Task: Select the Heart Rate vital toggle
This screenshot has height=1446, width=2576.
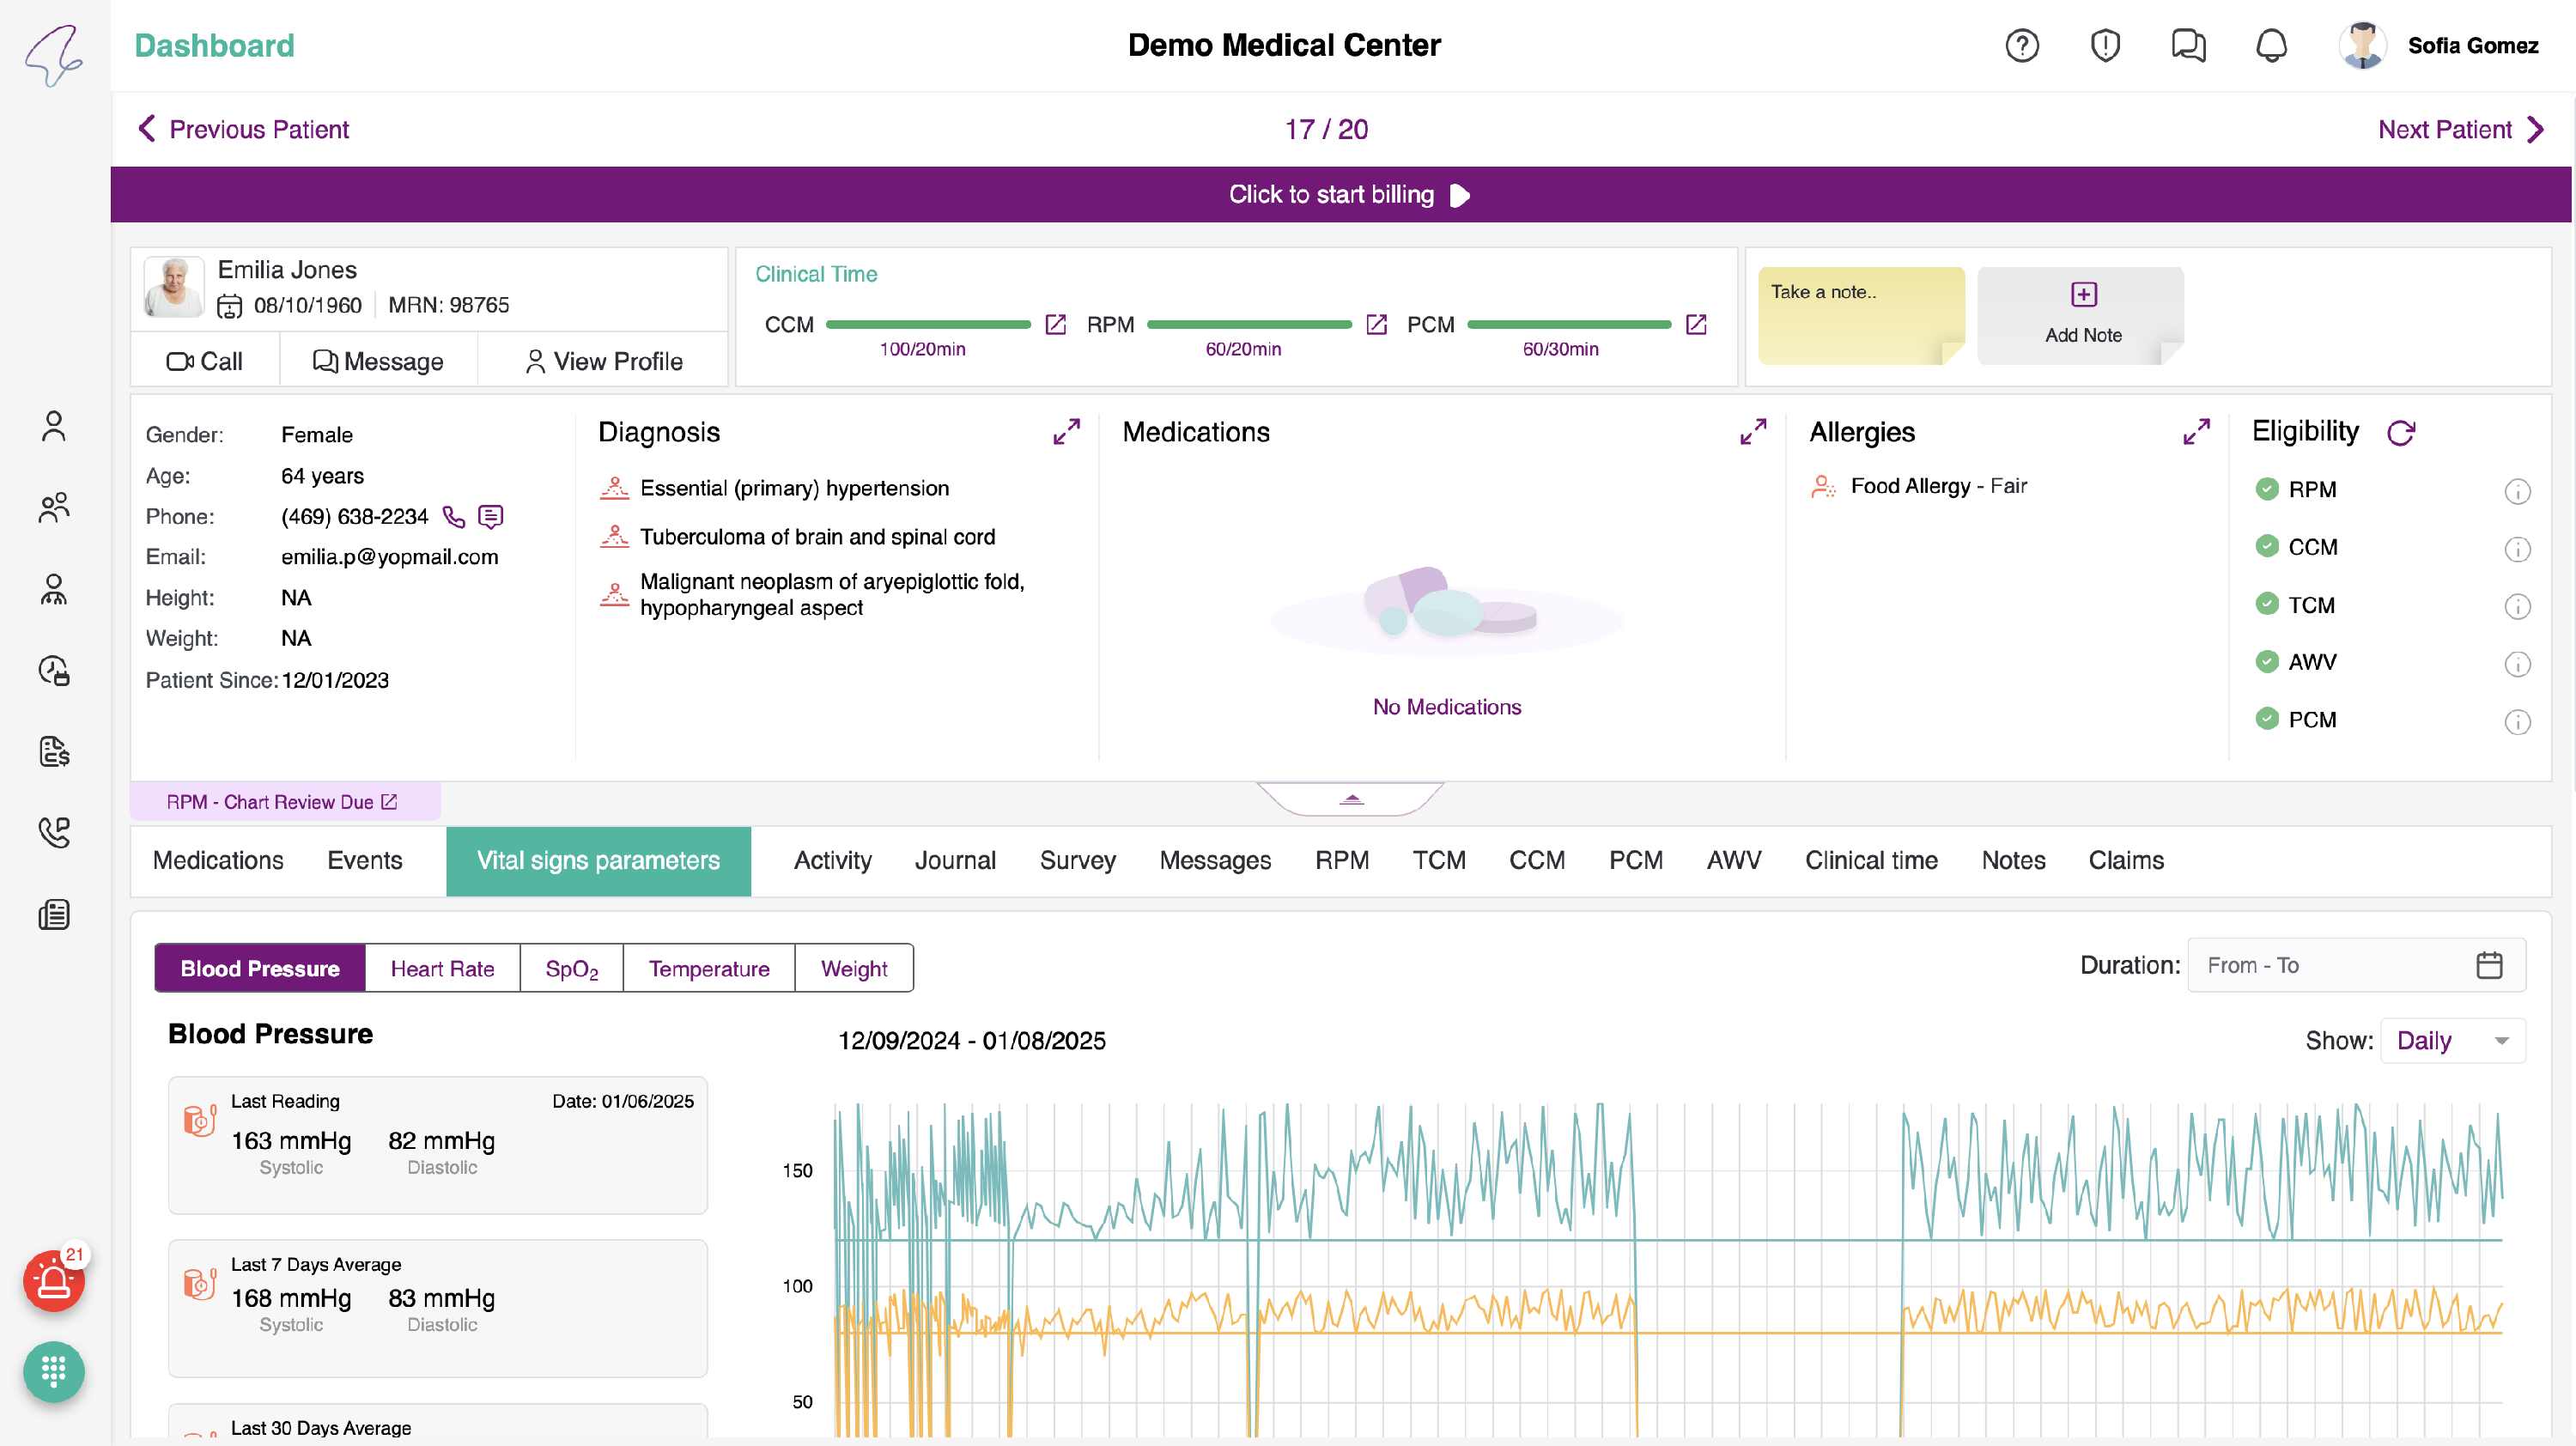Action: pos(442,968)
